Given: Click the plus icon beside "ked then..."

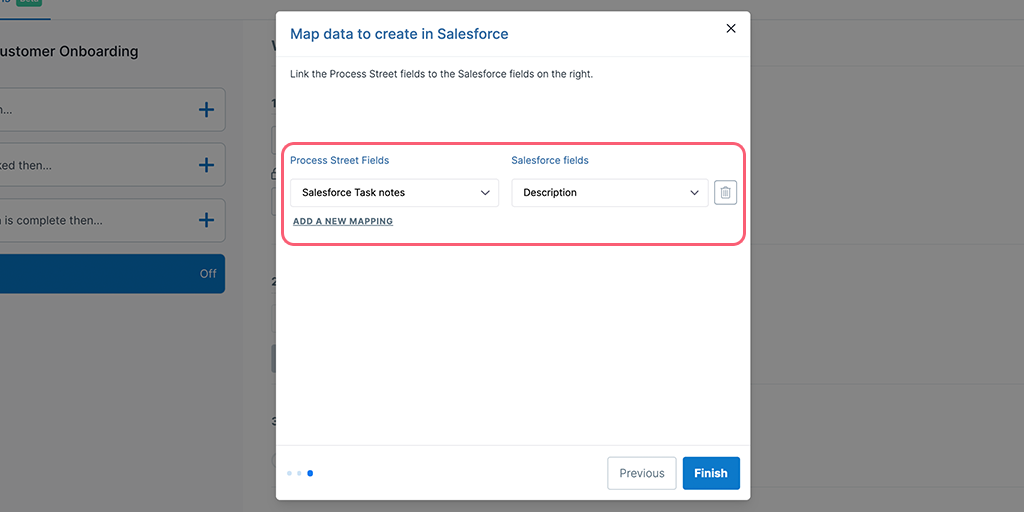Looking at the screenshot, I should (206, 165).
